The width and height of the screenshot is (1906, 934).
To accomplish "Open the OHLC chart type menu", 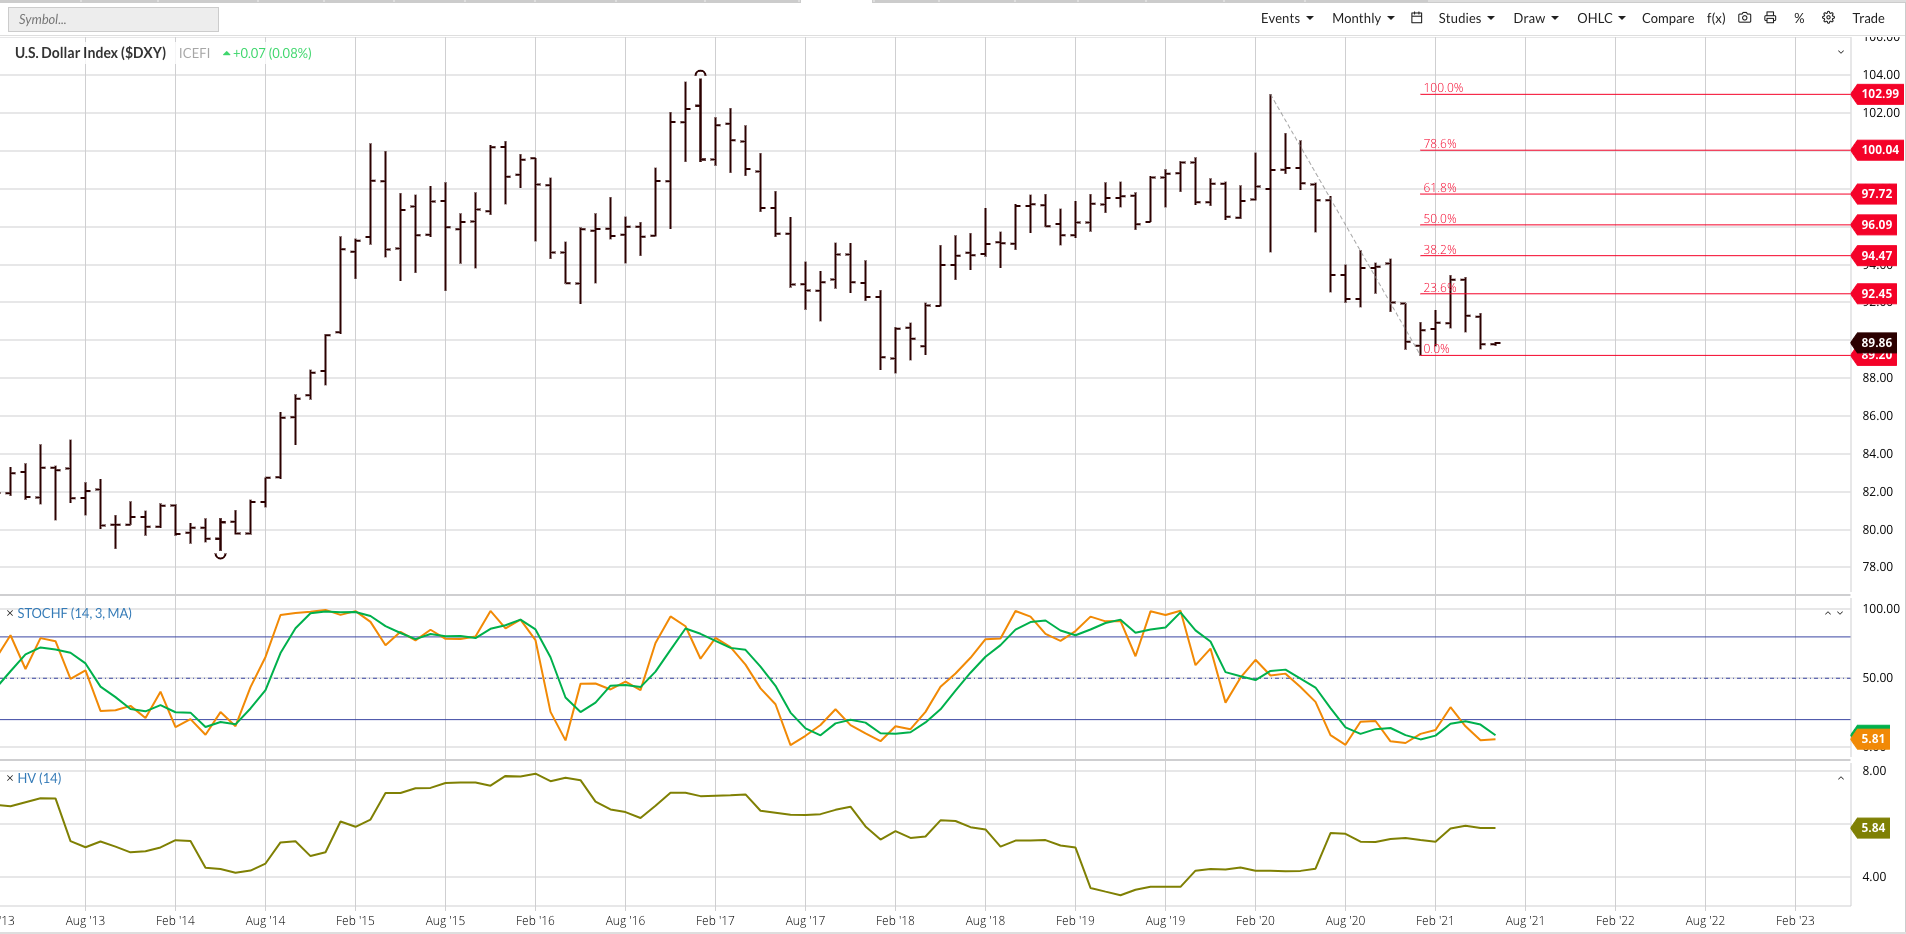I will (x=1601, y=18).
